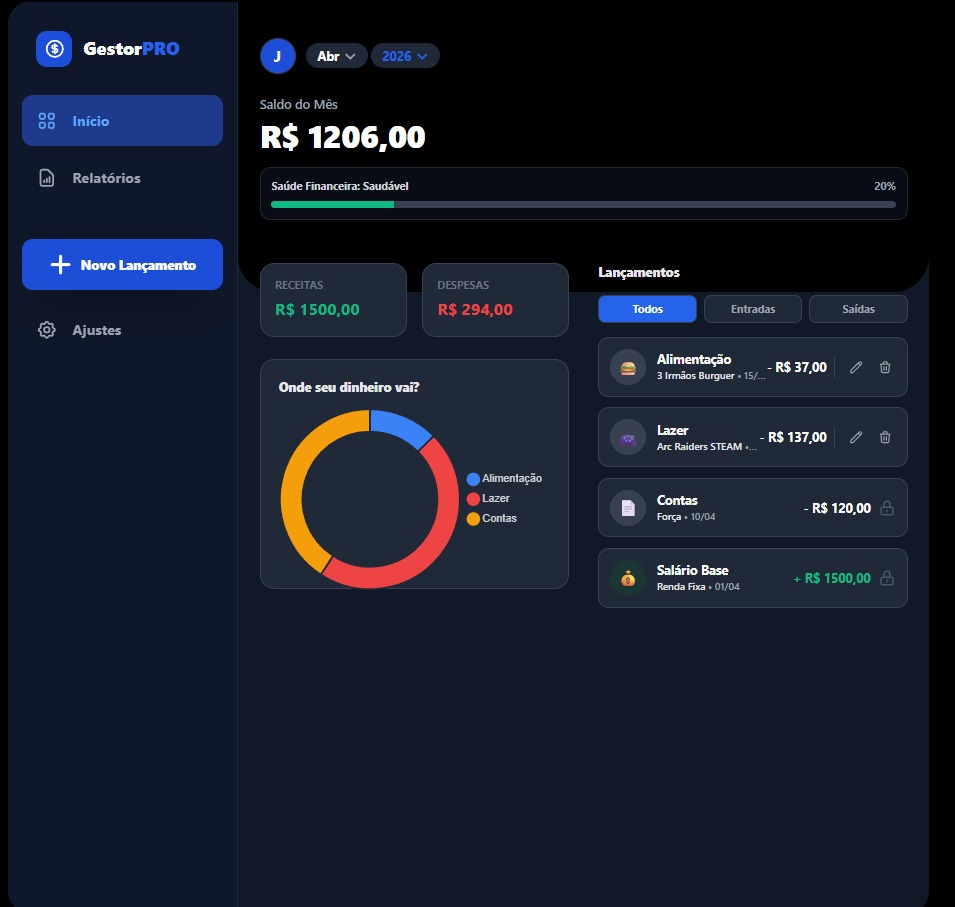The width and height of the screenshot is (955, 907).
Task: Click the Onde seu dinheiro vai? title
Action: 349,387
